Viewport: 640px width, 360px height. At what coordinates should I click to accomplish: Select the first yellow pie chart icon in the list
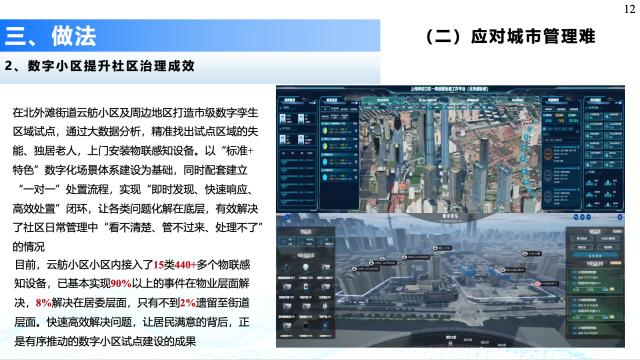tap(325, 131)
